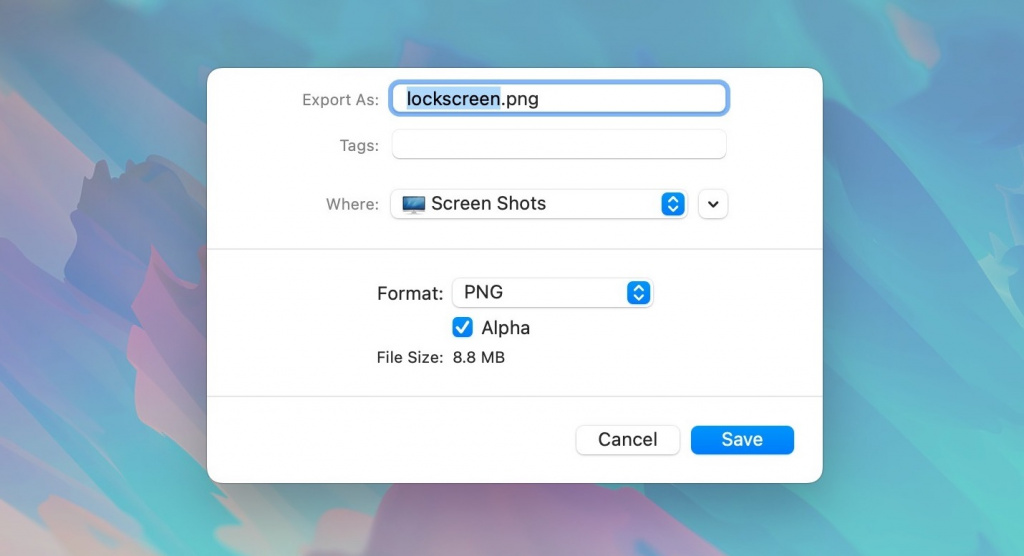
Task: Click the Screen Shots display icon
Action: [413, 204]
